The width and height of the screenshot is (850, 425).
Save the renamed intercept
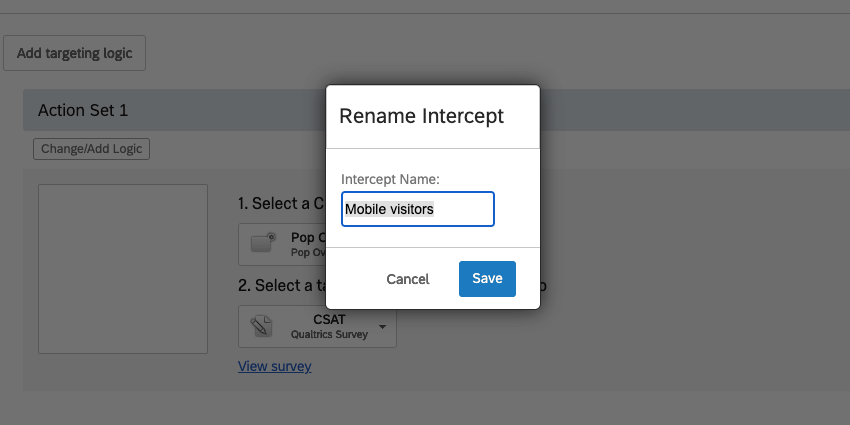pyautogui.click(x=487, y=279)
